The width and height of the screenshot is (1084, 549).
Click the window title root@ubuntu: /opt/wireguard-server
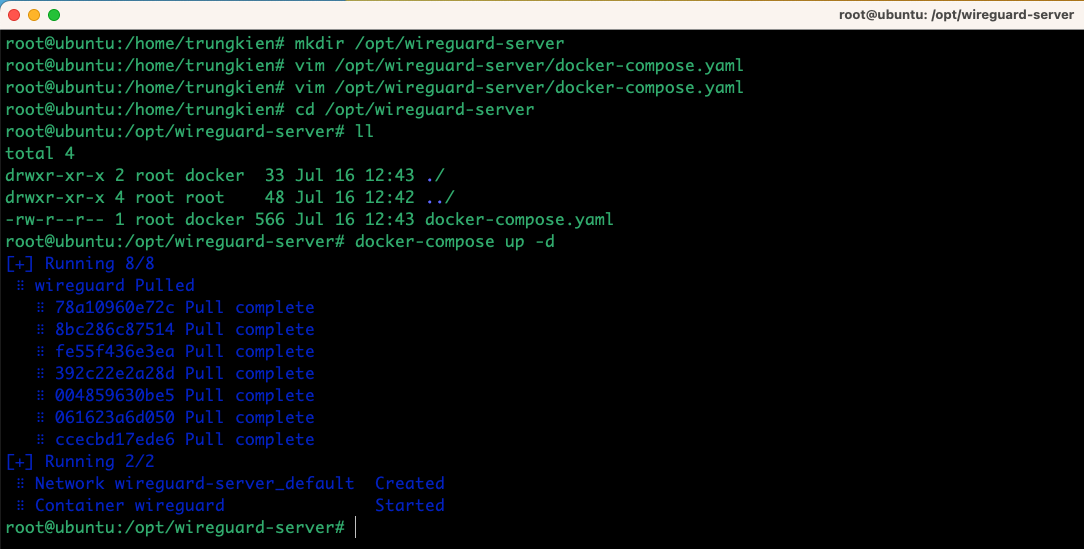pyautogui.click(x=956, y=15)
